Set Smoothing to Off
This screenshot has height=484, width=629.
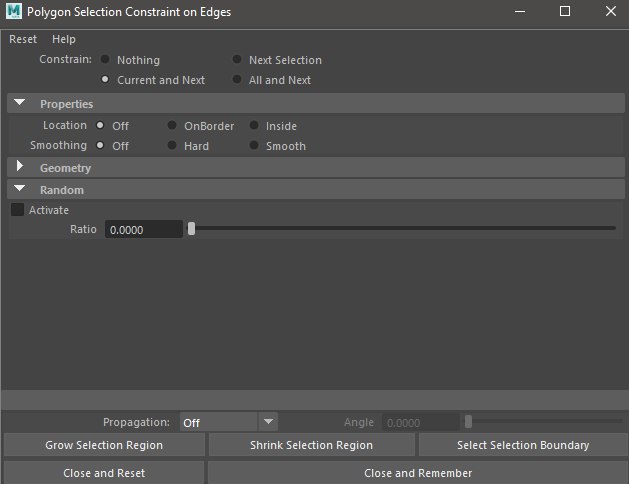pos(100,145)
